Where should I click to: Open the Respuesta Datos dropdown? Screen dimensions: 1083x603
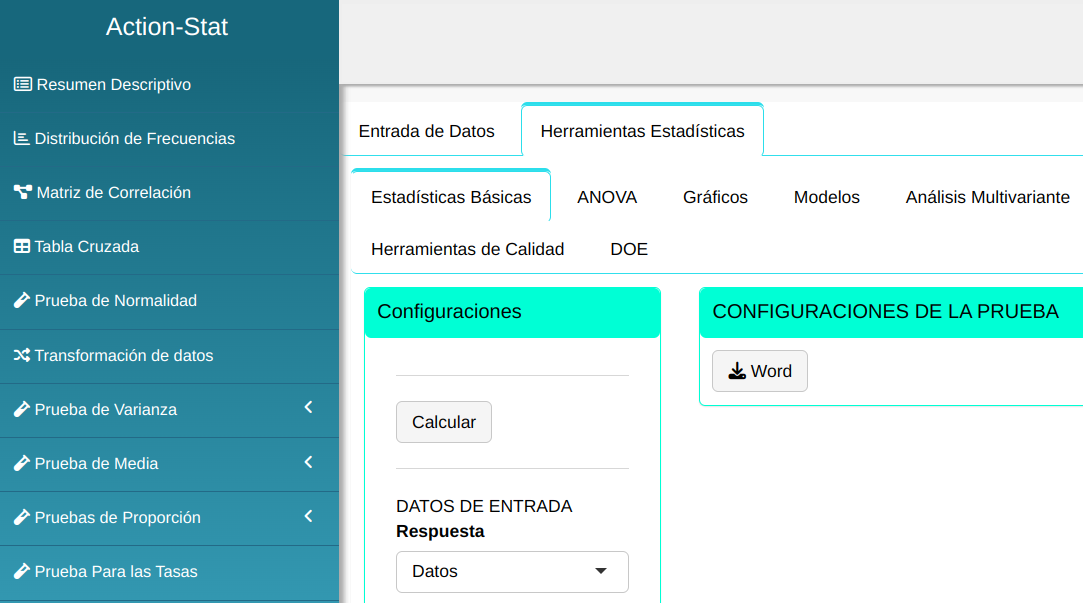point(512,572)
